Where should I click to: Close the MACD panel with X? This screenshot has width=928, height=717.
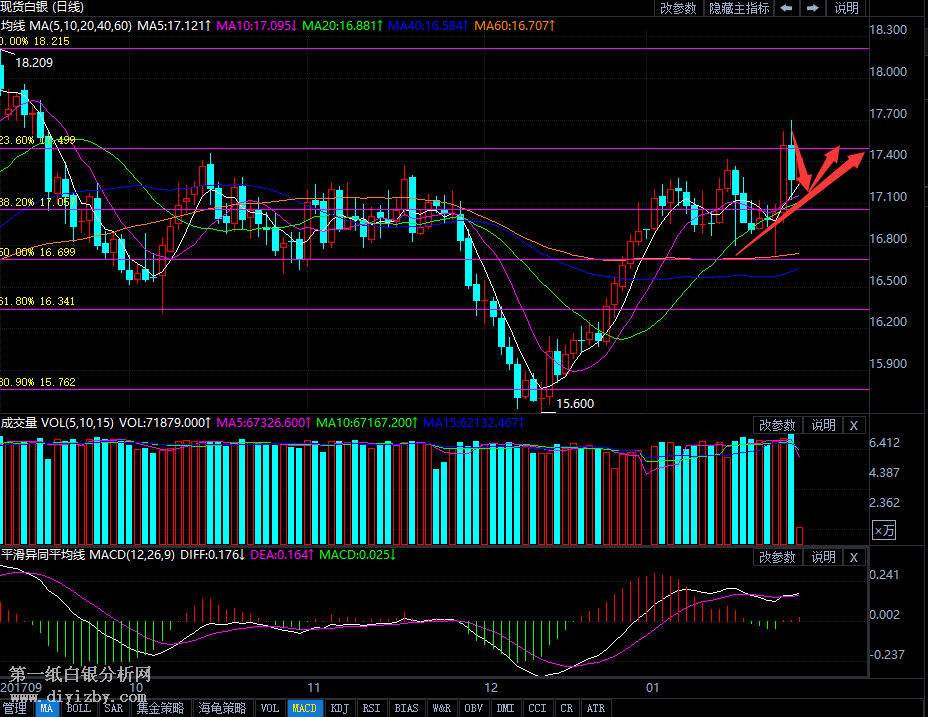pos(853,557)
